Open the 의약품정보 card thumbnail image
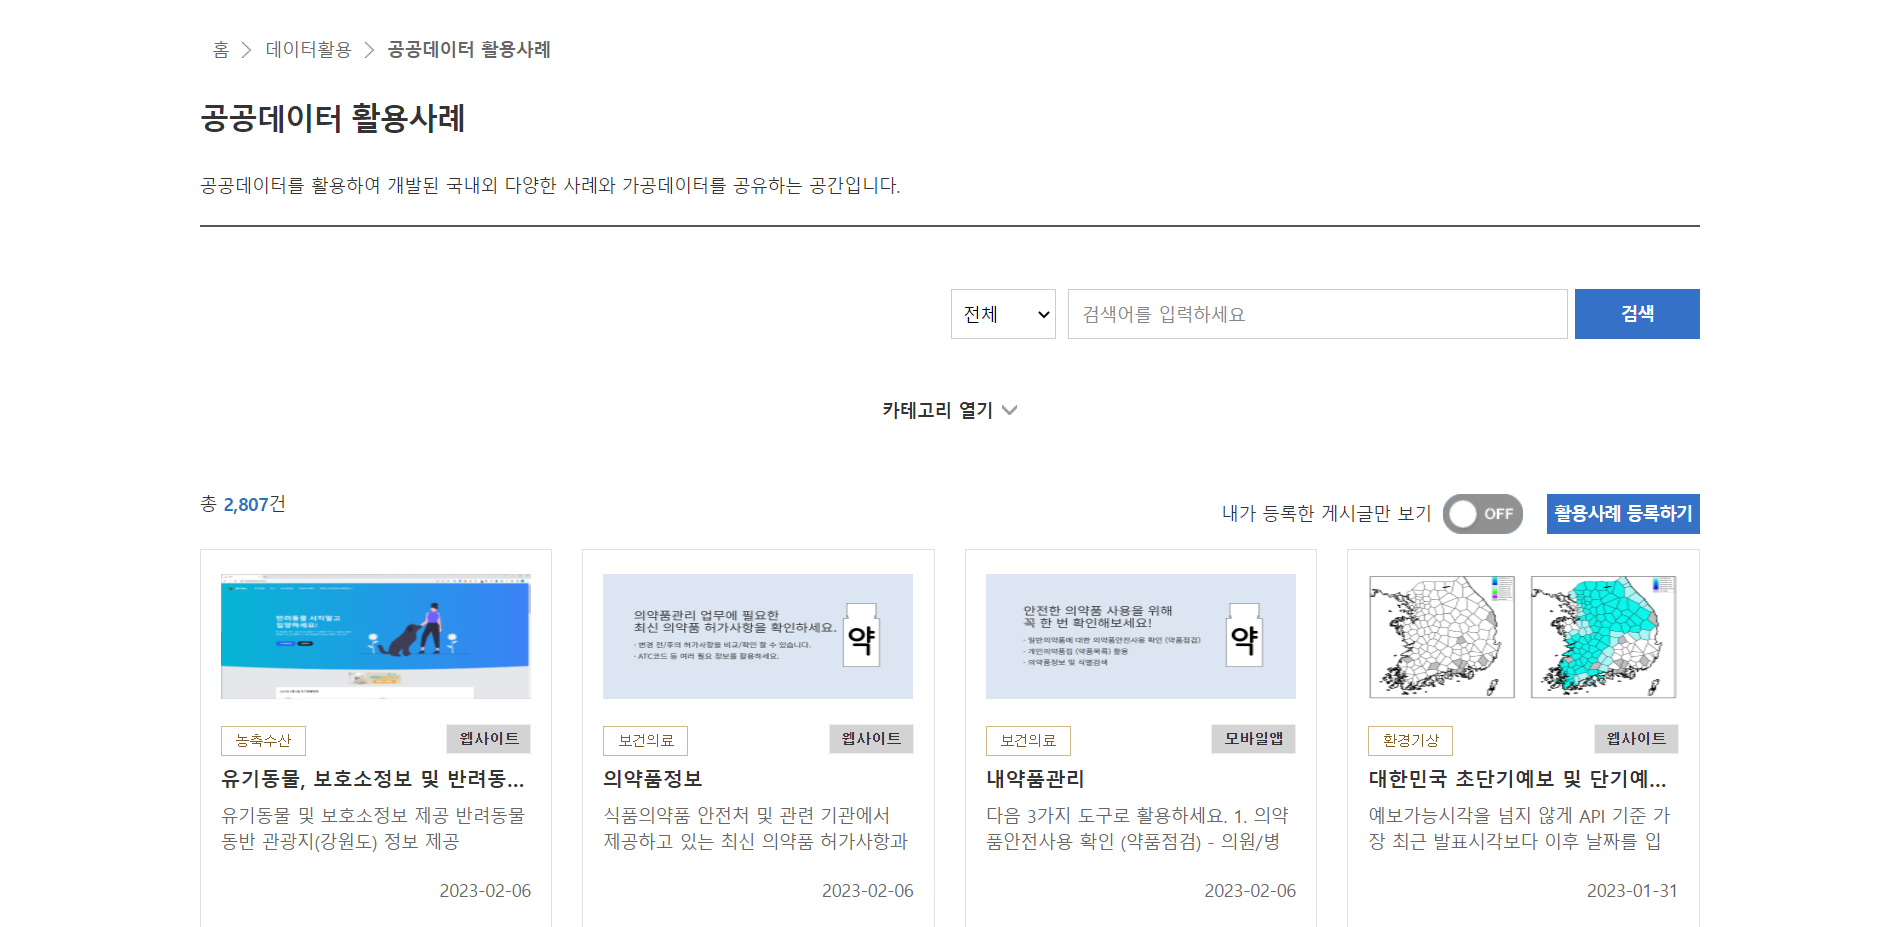 coord(758,636)
